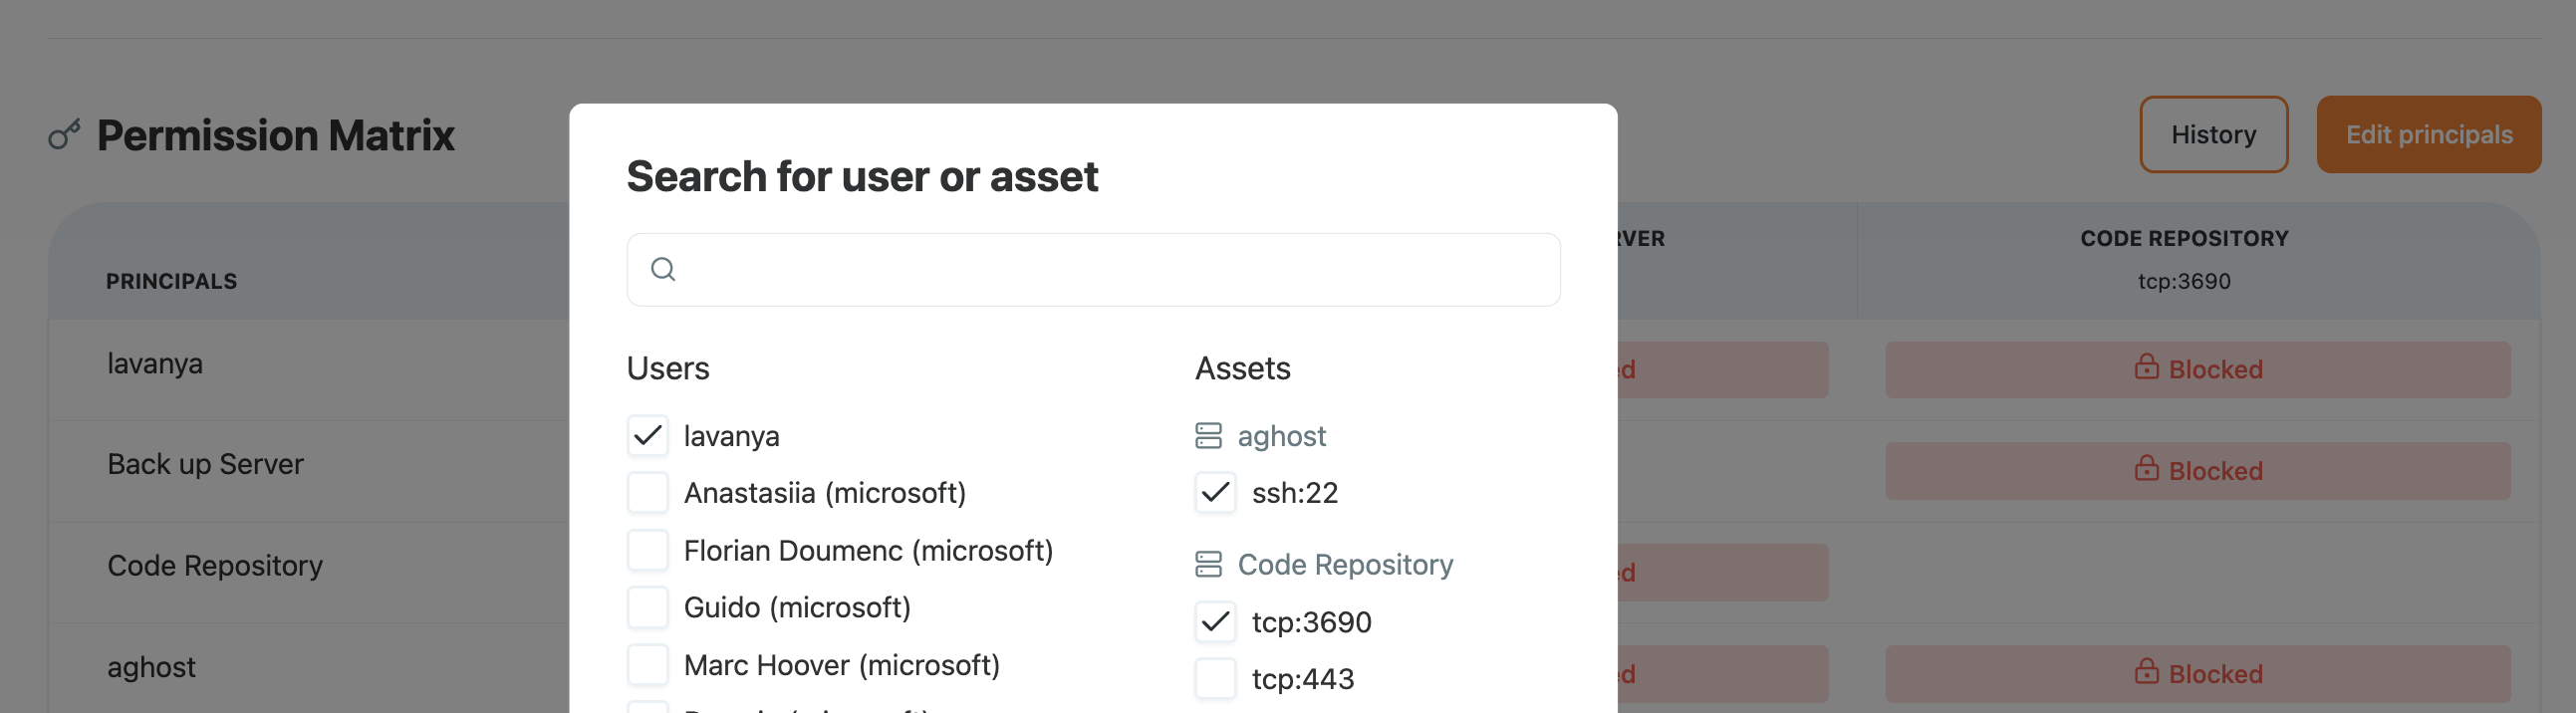Check the Anastasiia (microsoft) checkbox
Image resolution: width=2576 pixels, height=713 pixels.
point(648,493)
